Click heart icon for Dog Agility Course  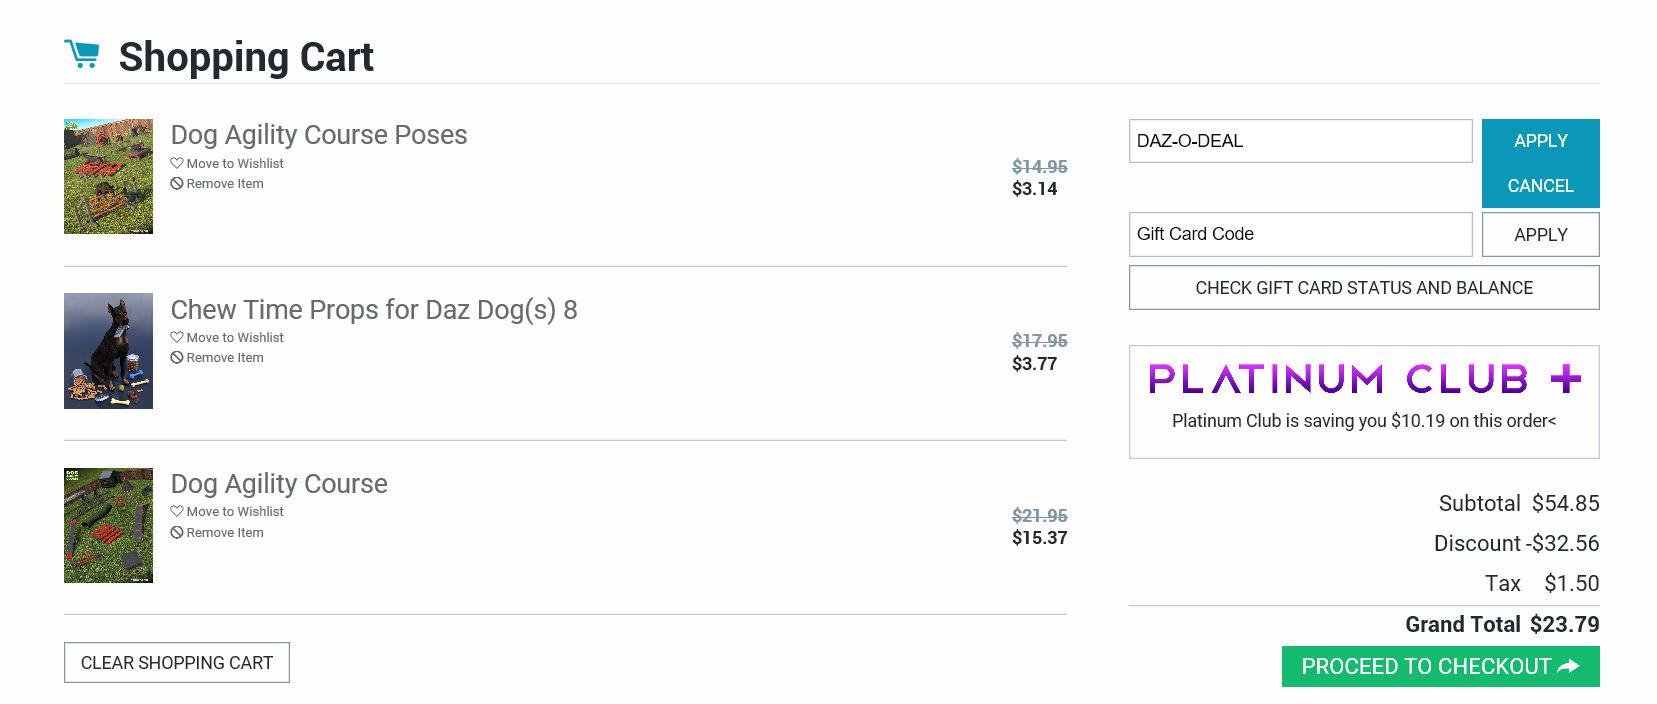point(177,511)
